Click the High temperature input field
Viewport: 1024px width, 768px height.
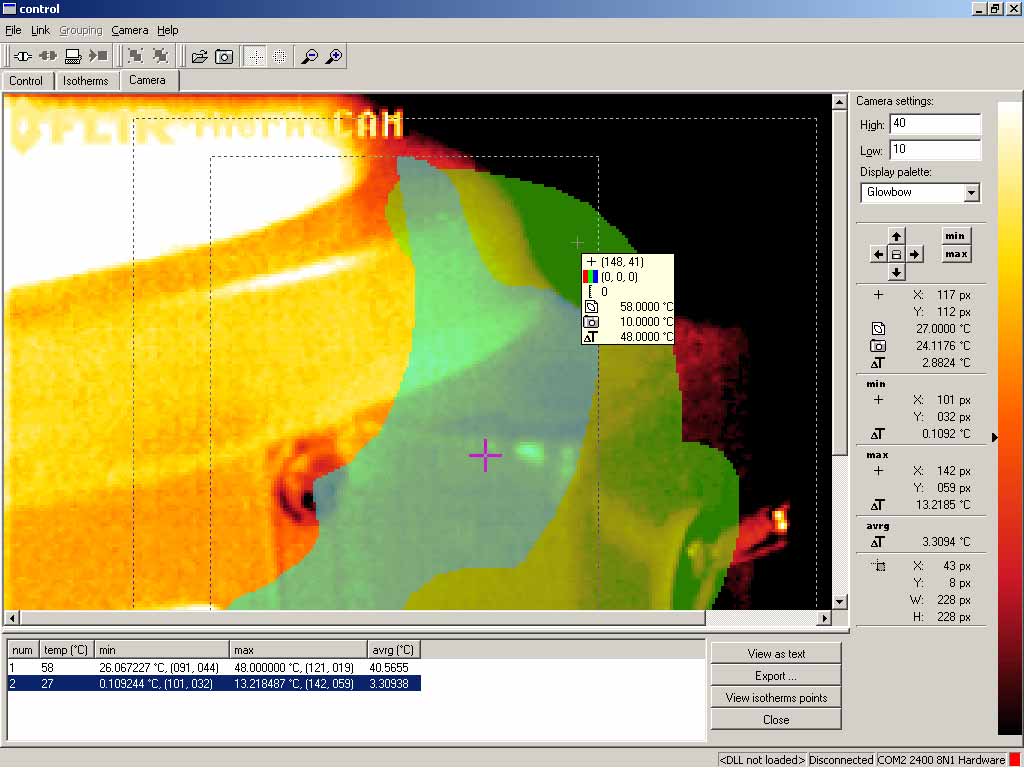point(934,124)
